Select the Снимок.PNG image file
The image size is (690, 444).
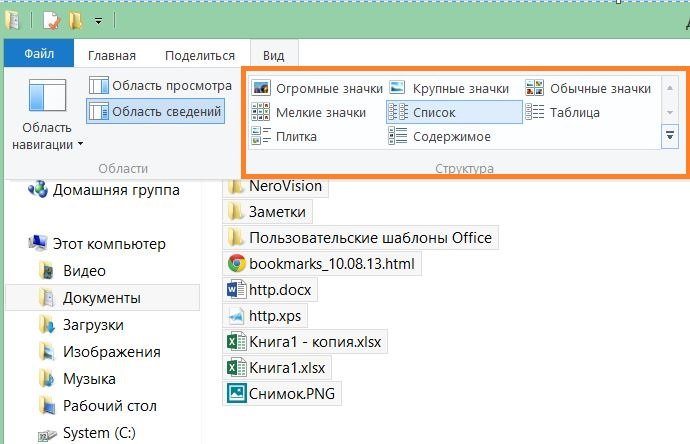coord(282,393)
